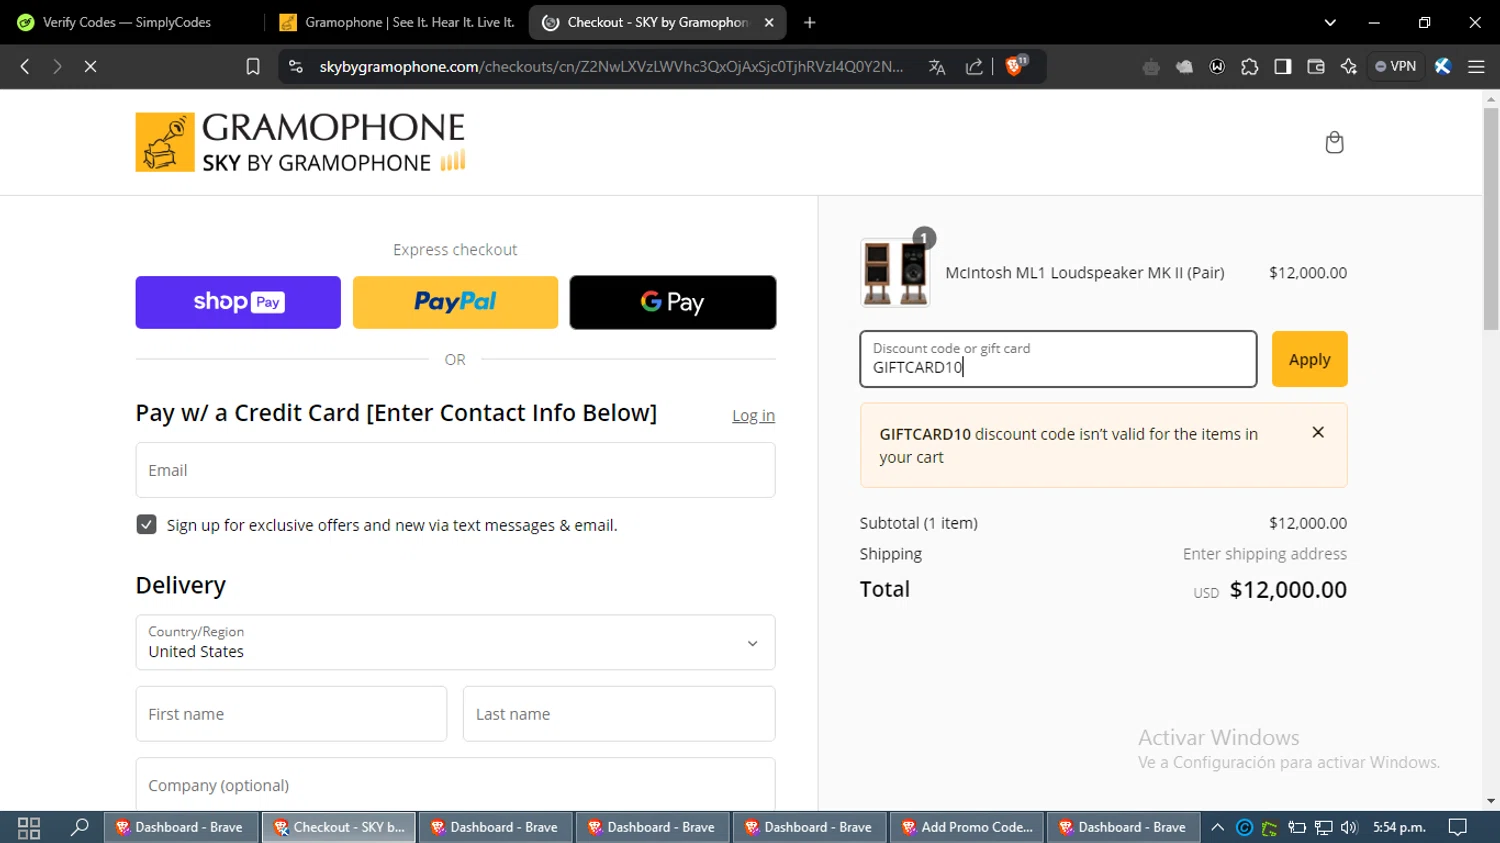Click the Gramophone logo image
The width and height of the screenshot is (1500, 843).
[300, 142]
